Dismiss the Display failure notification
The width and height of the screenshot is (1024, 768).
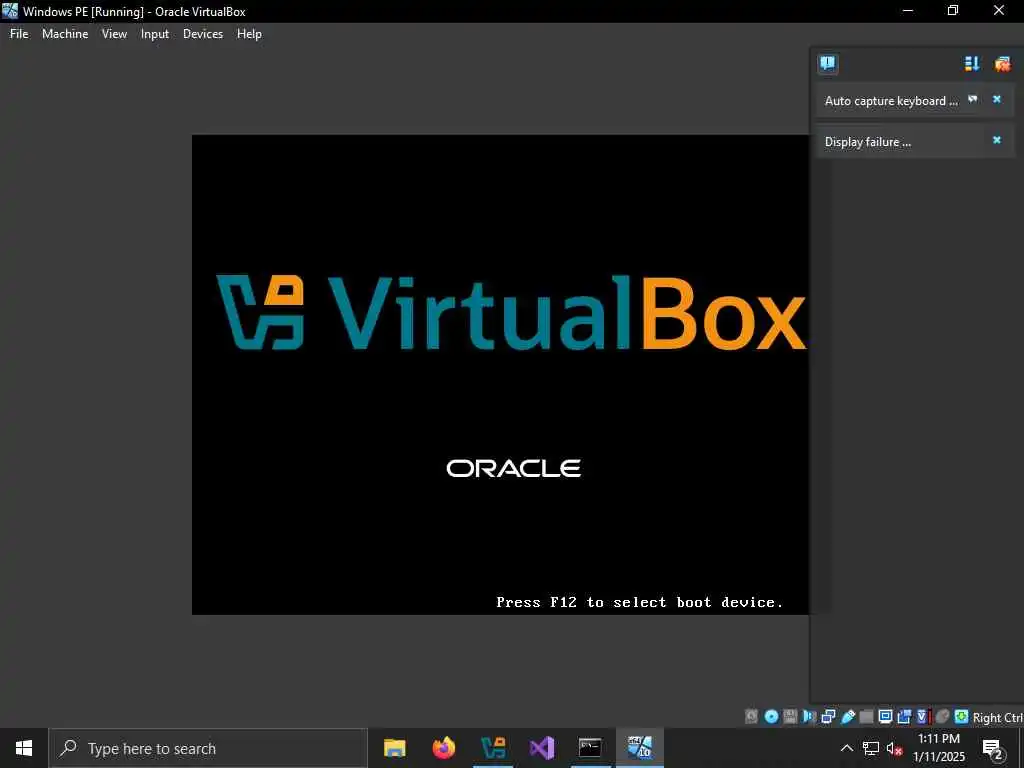pyautogui.click(x=997, y=140)
